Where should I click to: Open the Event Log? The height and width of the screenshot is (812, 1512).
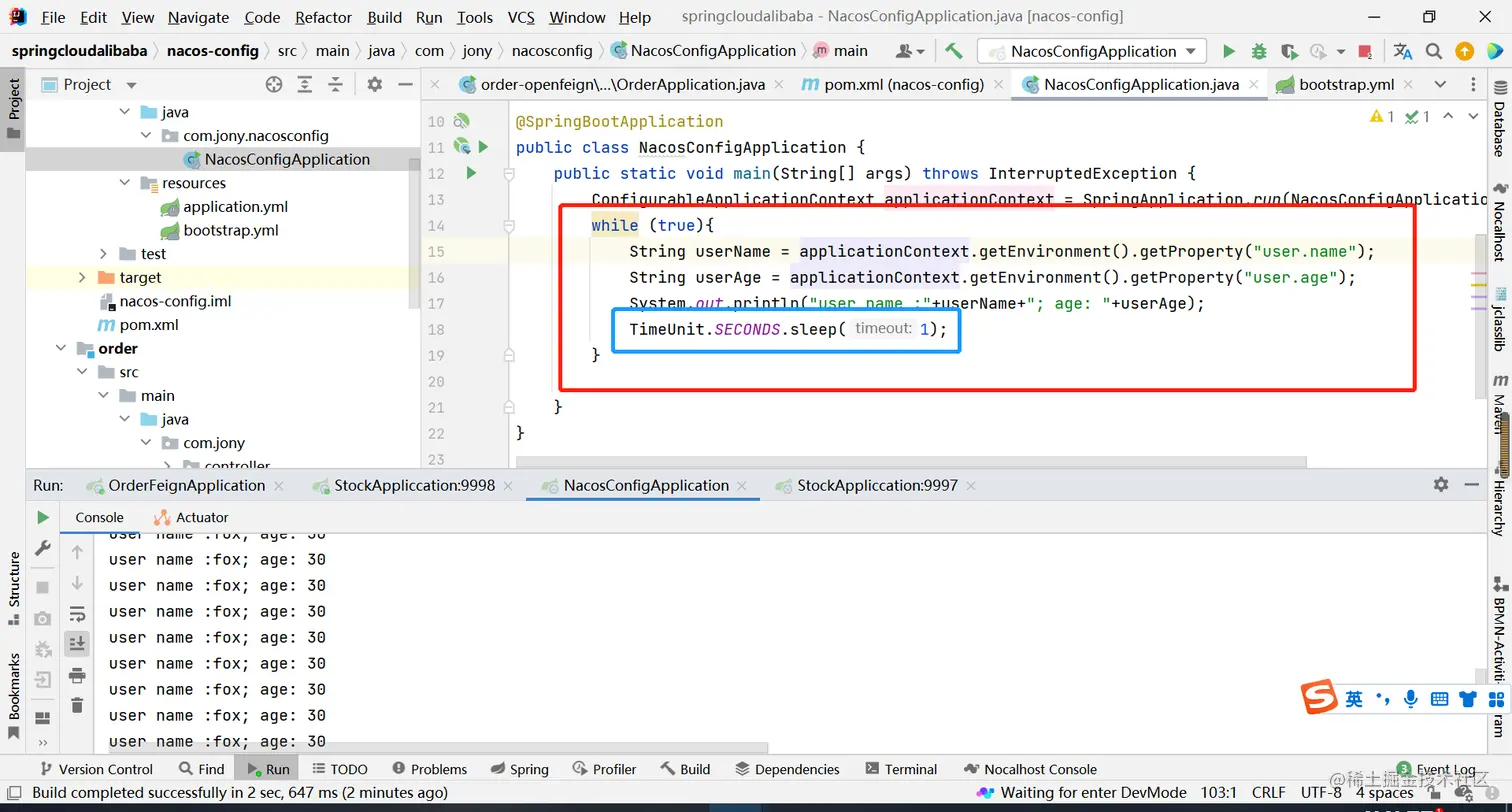[1437, 769]
